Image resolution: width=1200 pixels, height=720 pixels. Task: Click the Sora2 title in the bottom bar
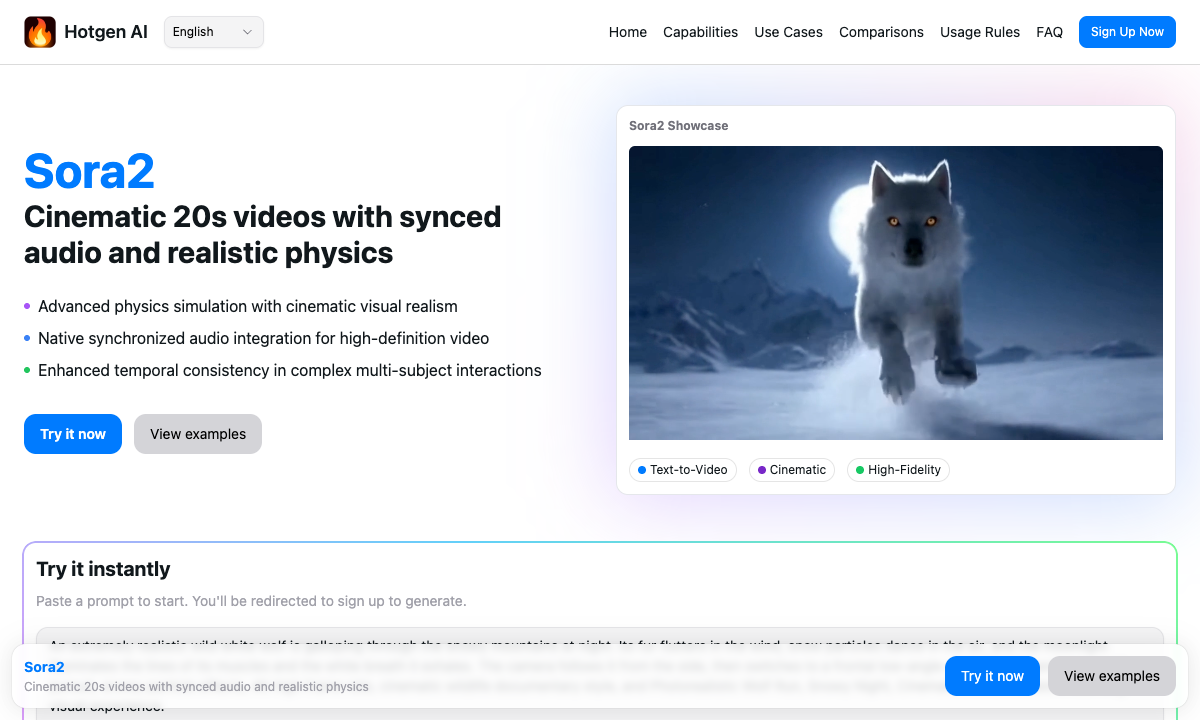(x=44, y=667)
